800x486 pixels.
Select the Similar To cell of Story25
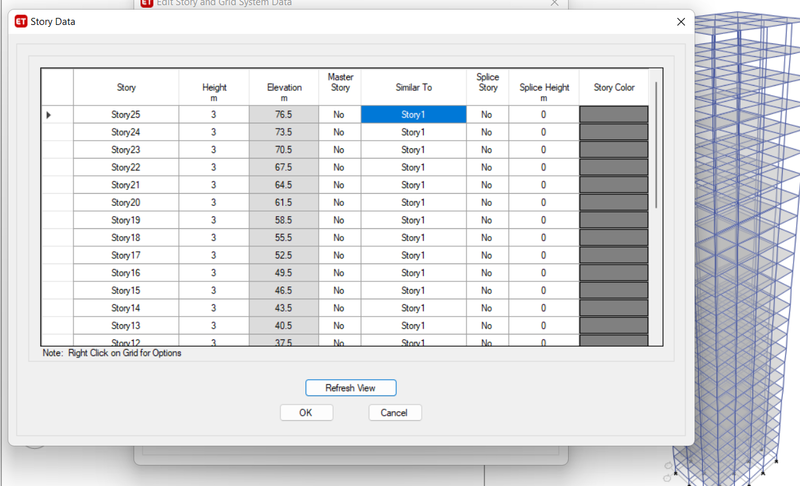[x=414, y=115]
